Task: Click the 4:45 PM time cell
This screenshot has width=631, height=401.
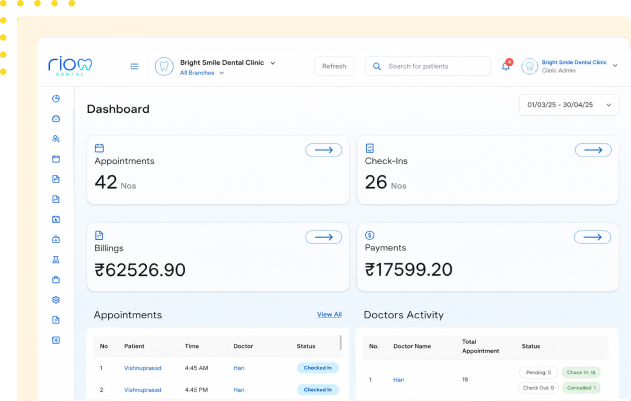Action: pos(196,390)
